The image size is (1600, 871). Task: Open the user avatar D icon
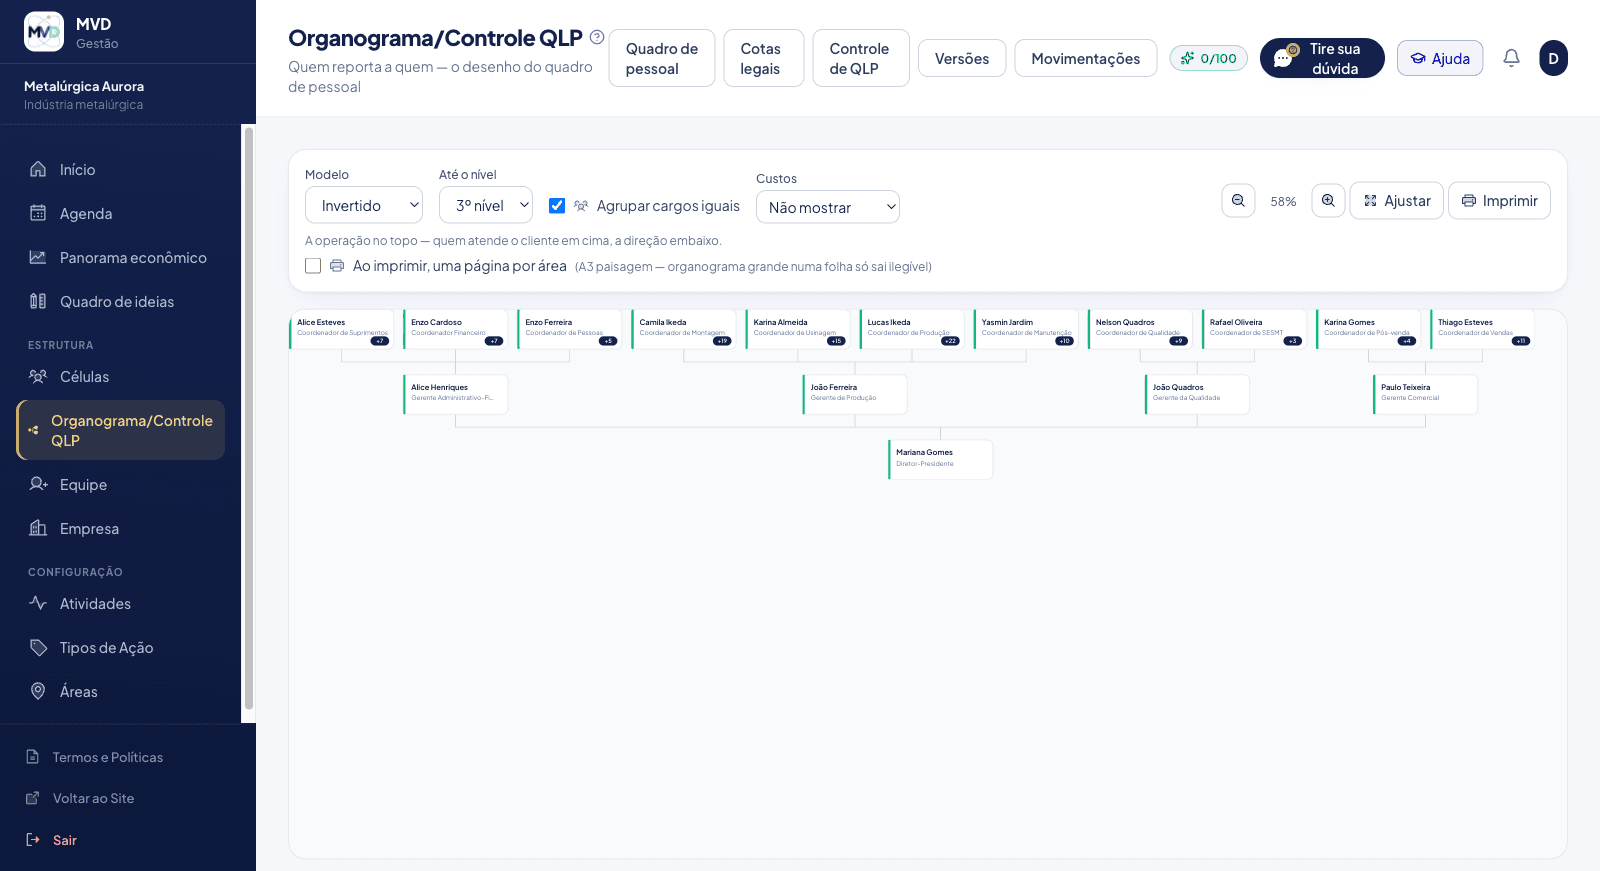1553,58
